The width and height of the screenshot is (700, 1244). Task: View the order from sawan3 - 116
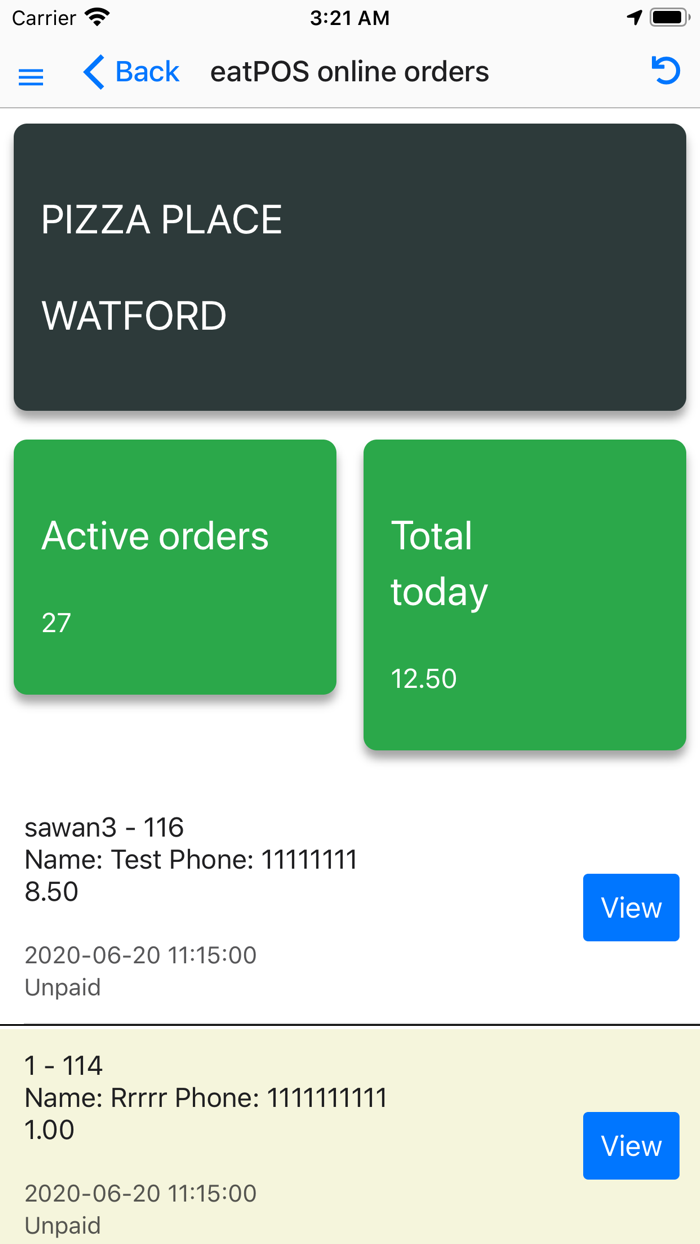631,907
